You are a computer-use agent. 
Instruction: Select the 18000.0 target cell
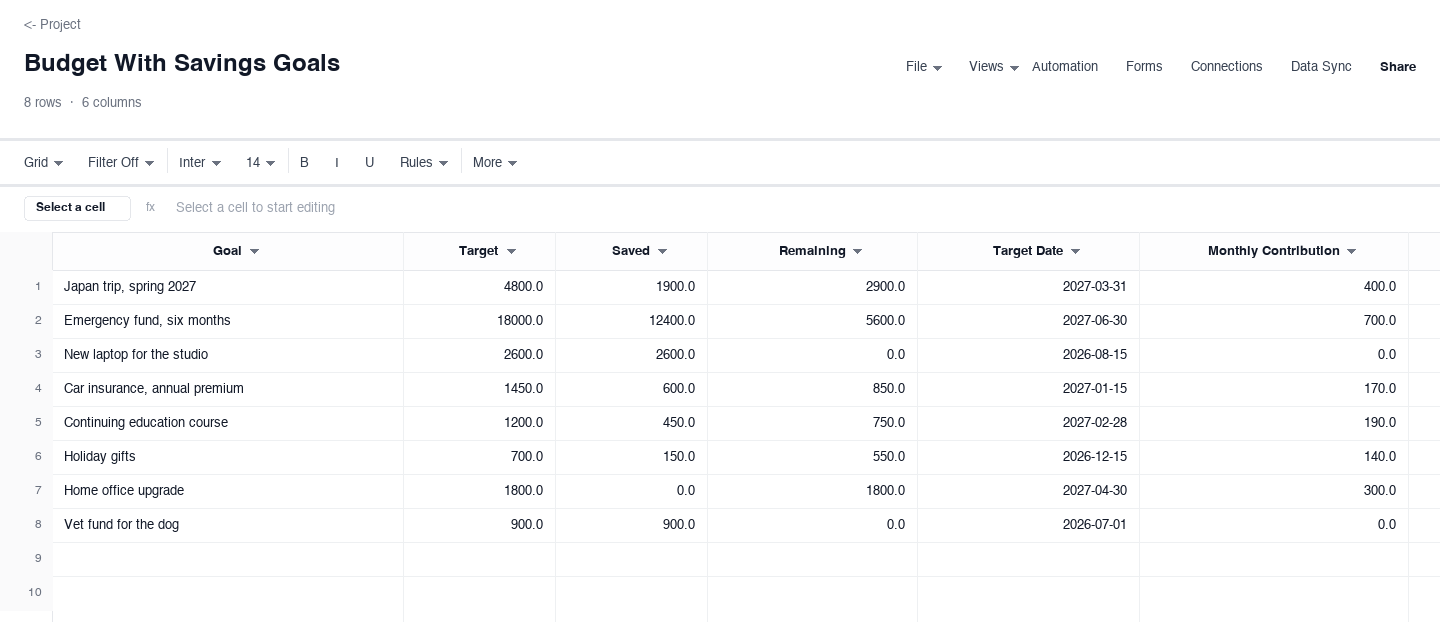[480, 321]
